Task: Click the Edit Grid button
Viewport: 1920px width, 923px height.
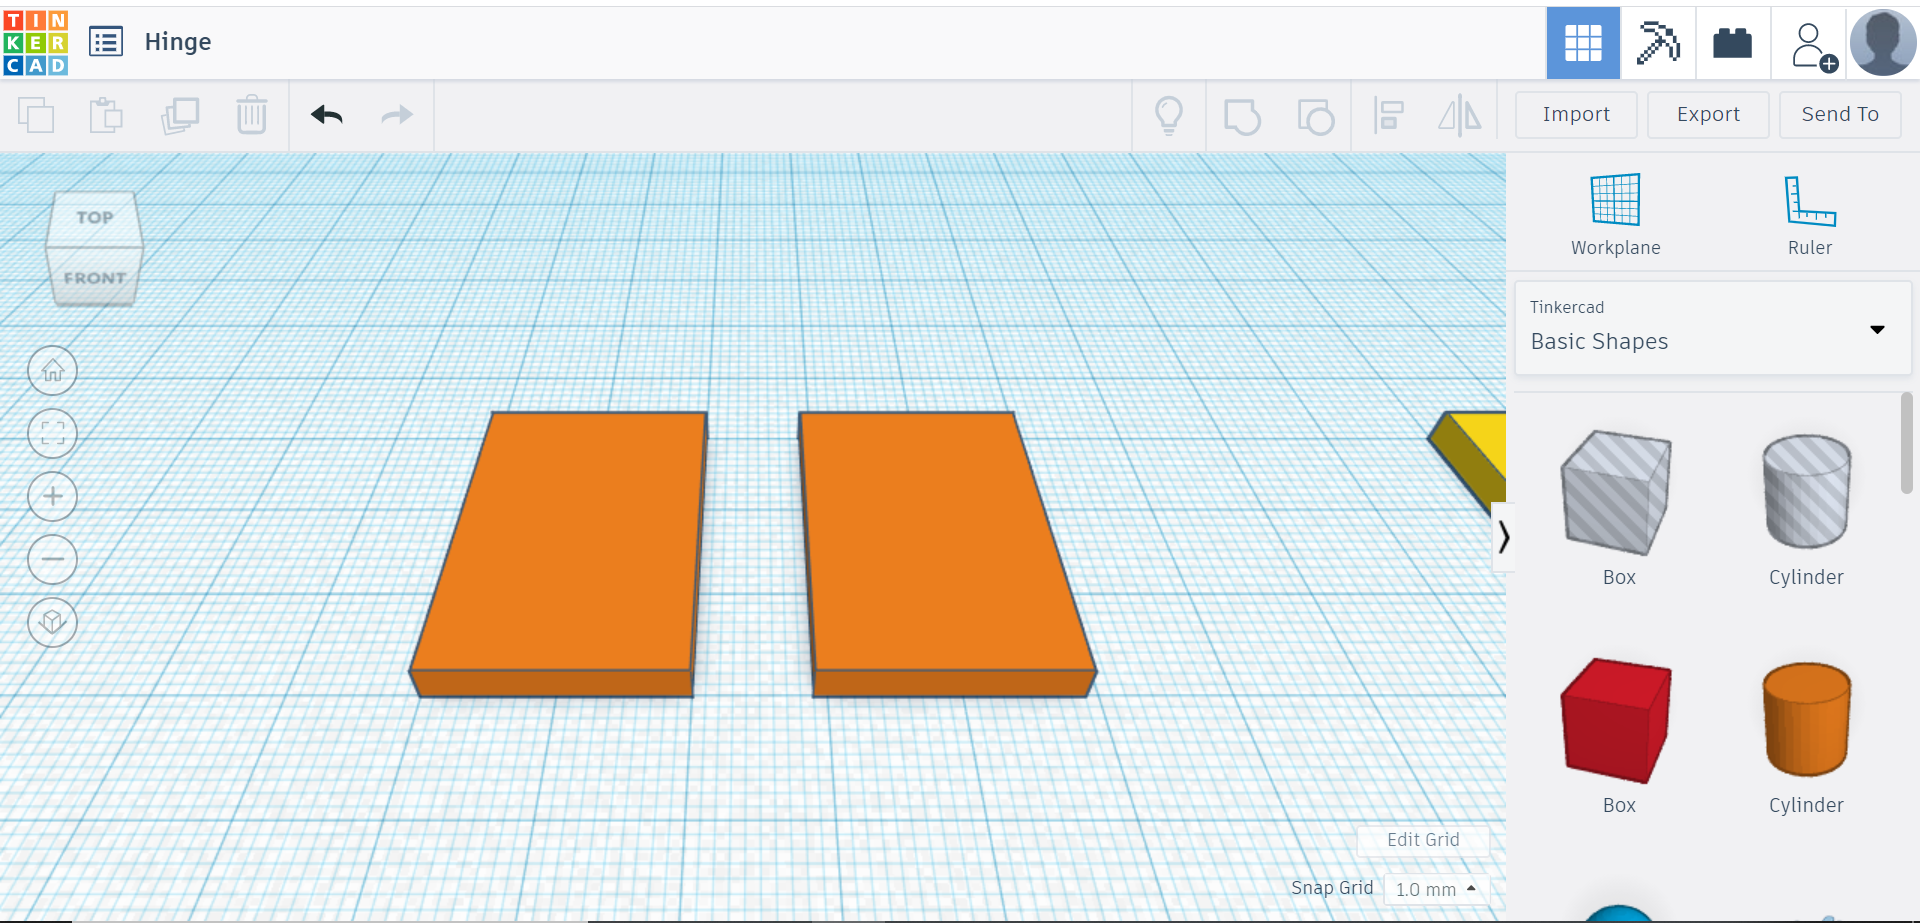Action: click(x=1422, y=840)
